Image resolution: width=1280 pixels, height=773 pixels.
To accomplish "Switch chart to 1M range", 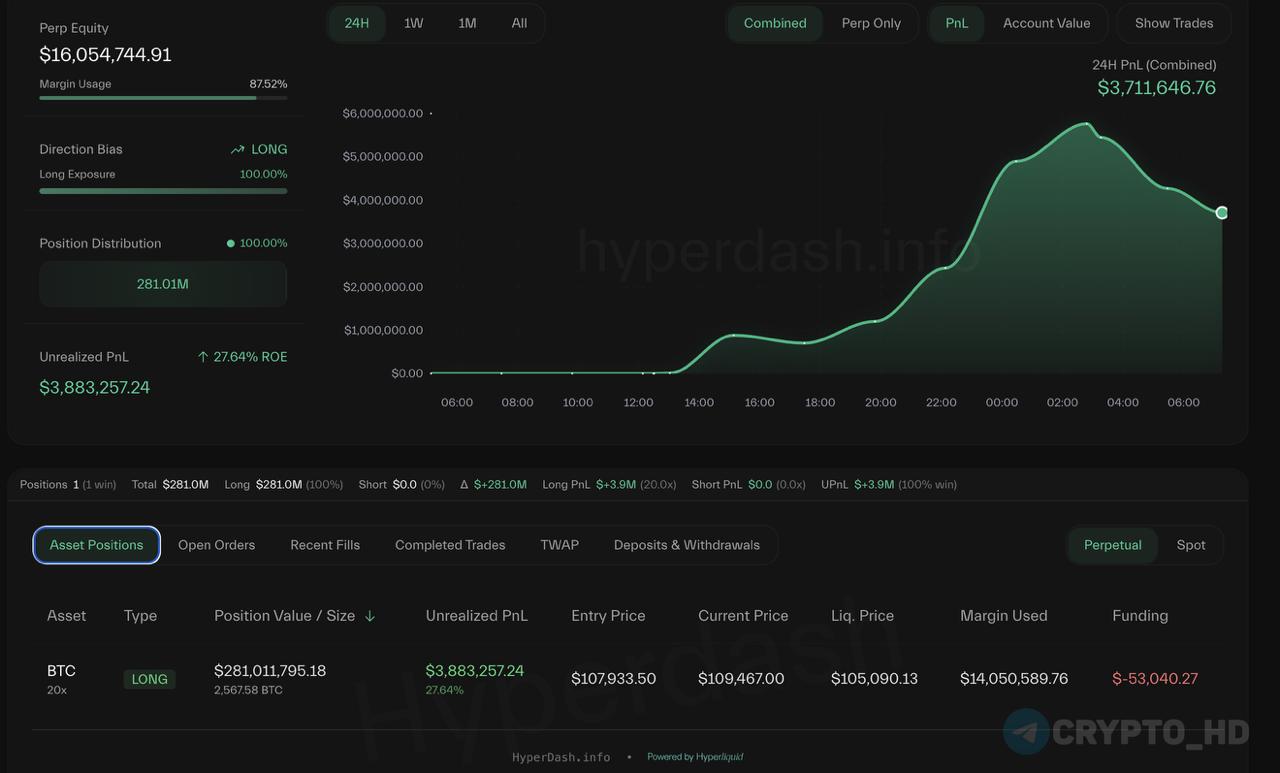I will click(x=467, y=23).
